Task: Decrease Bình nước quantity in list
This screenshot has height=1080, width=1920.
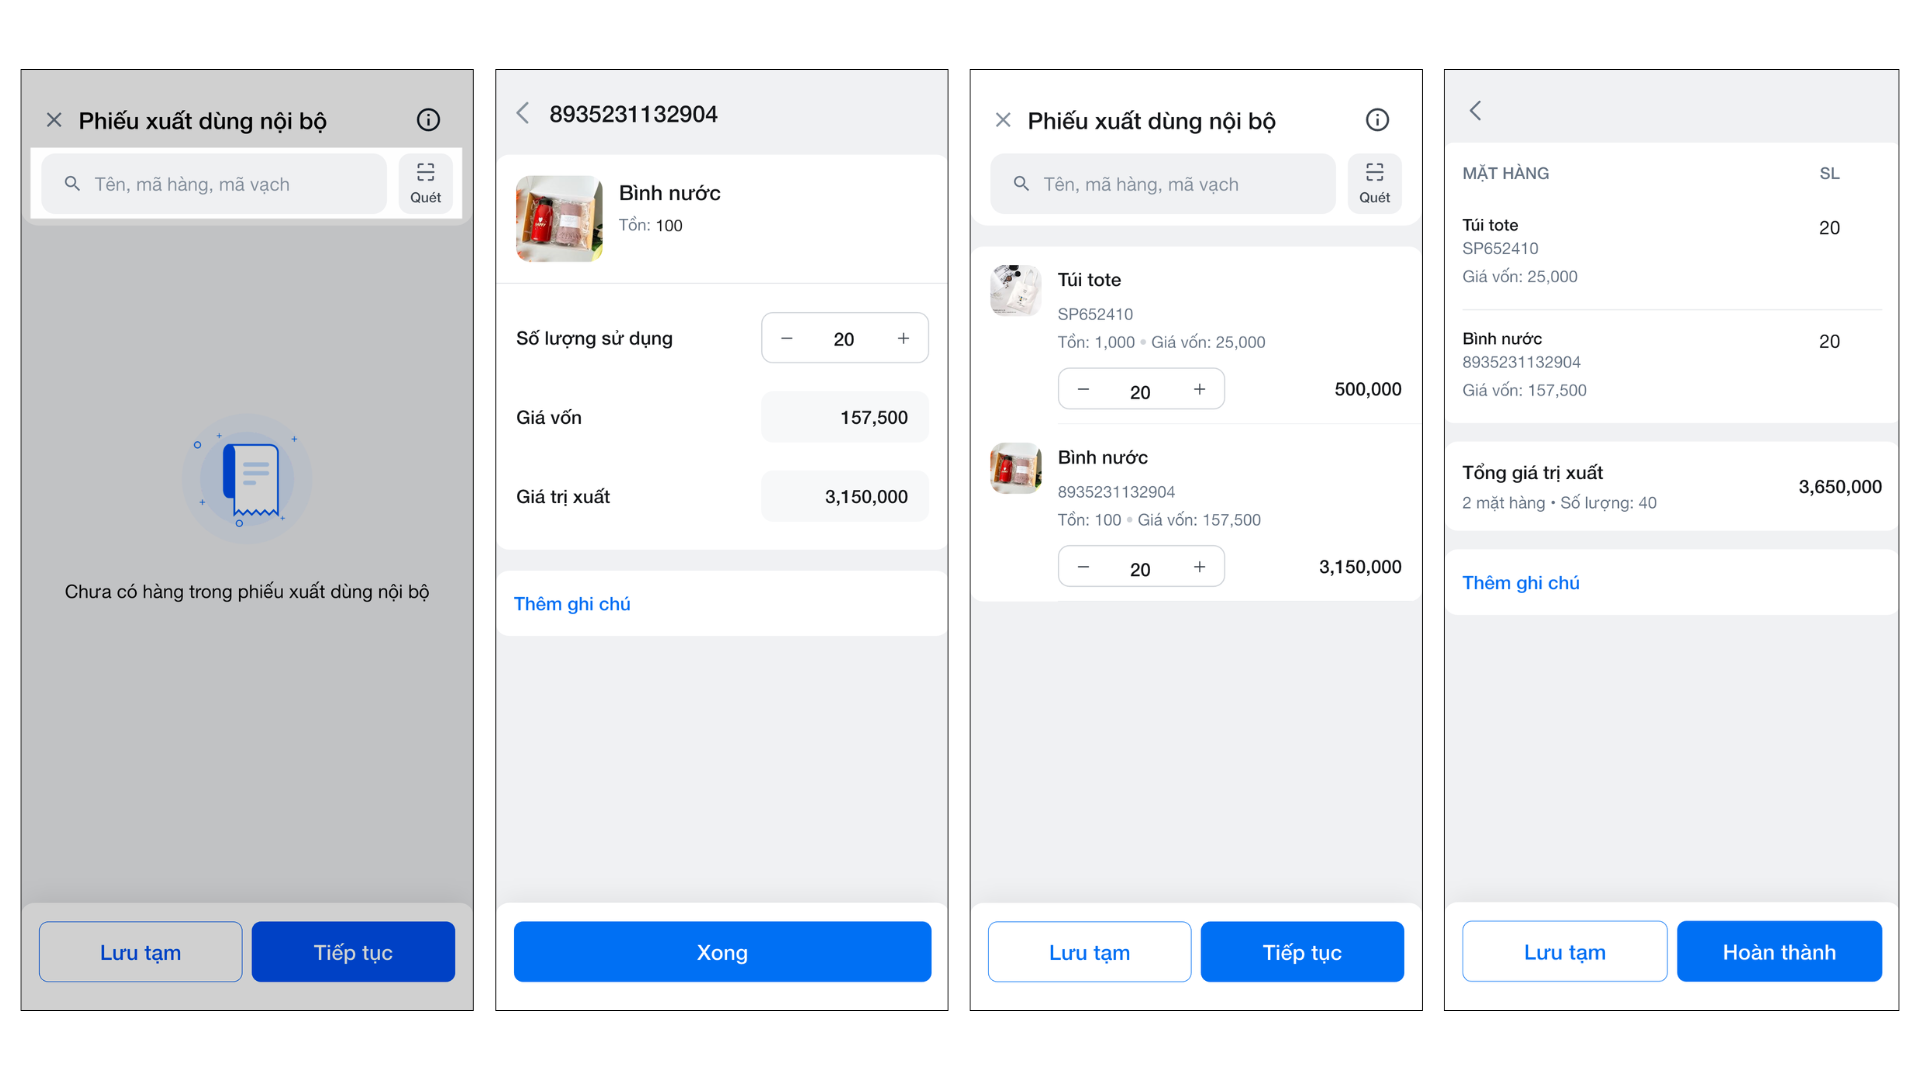Action: click(1083, 567)
